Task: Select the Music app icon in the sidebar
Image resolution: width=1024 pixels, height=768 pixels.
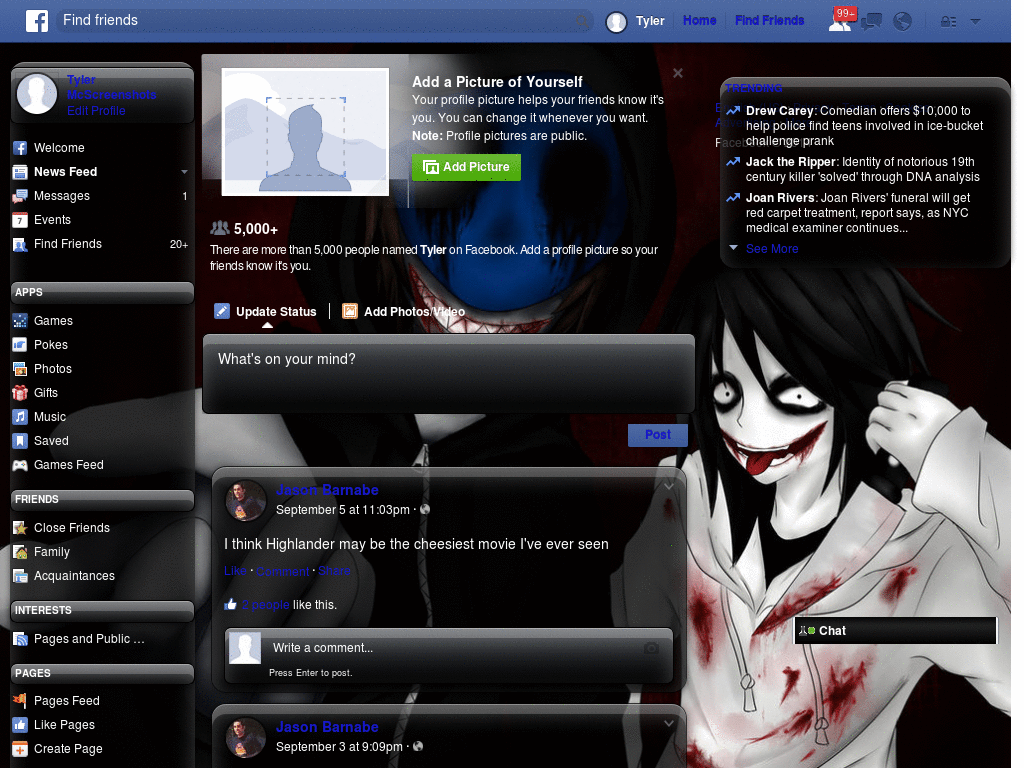Action: tap(22, 417)
